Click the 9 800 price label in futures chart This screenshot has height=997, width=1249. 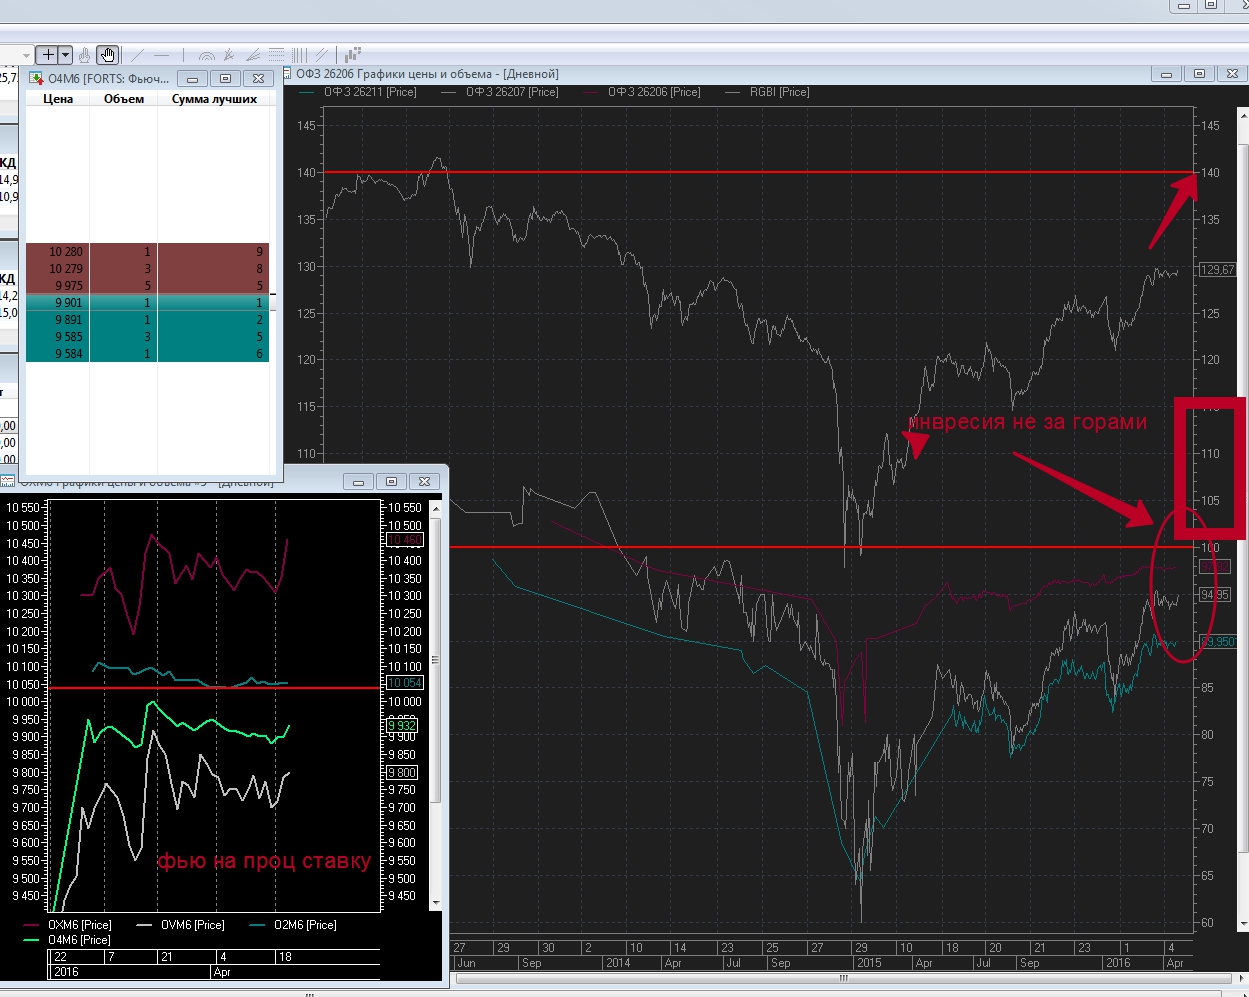click(x=402, y=773)
